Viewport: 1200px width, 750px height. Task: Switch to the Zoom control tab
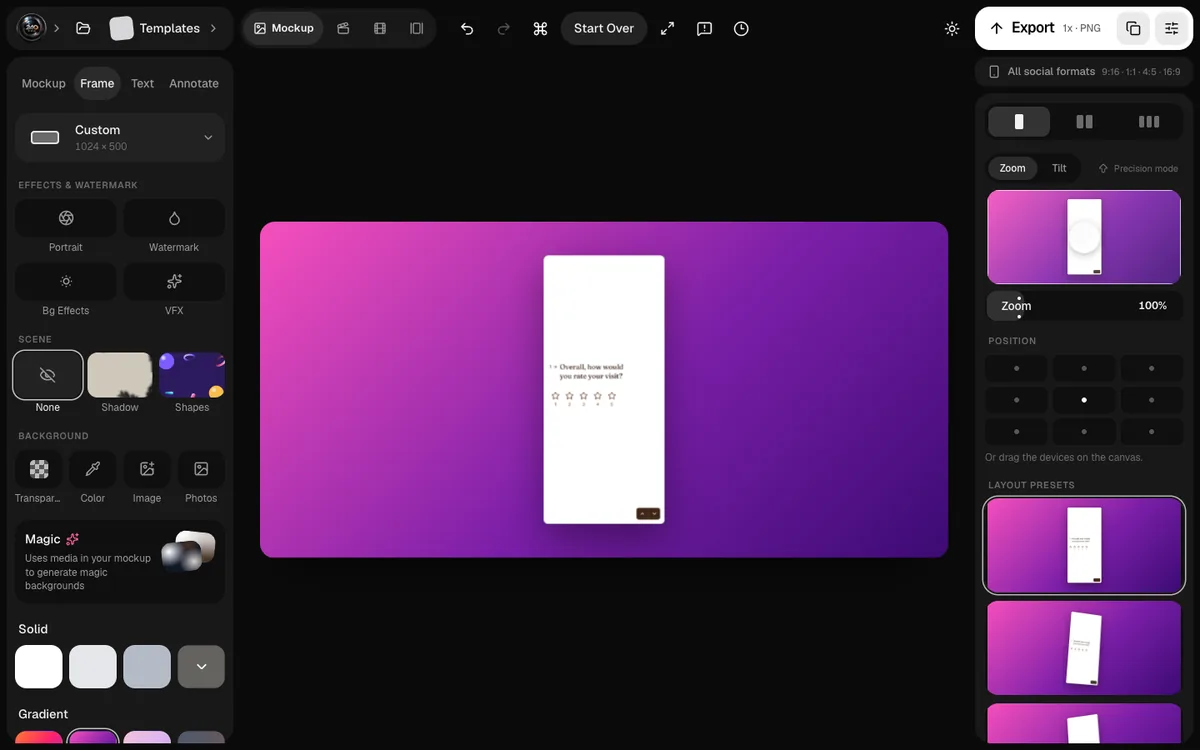(1012, 168)
